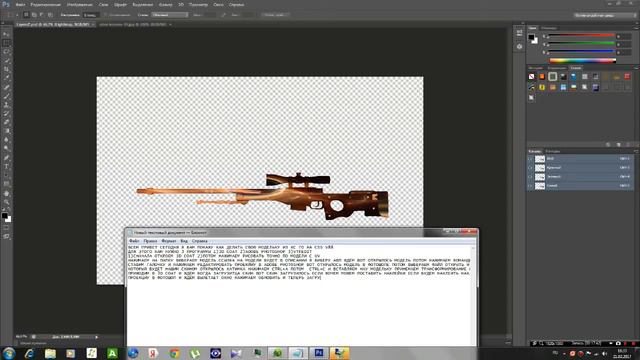Click the create new style icon
640x360 pixels.
(618, 144)
